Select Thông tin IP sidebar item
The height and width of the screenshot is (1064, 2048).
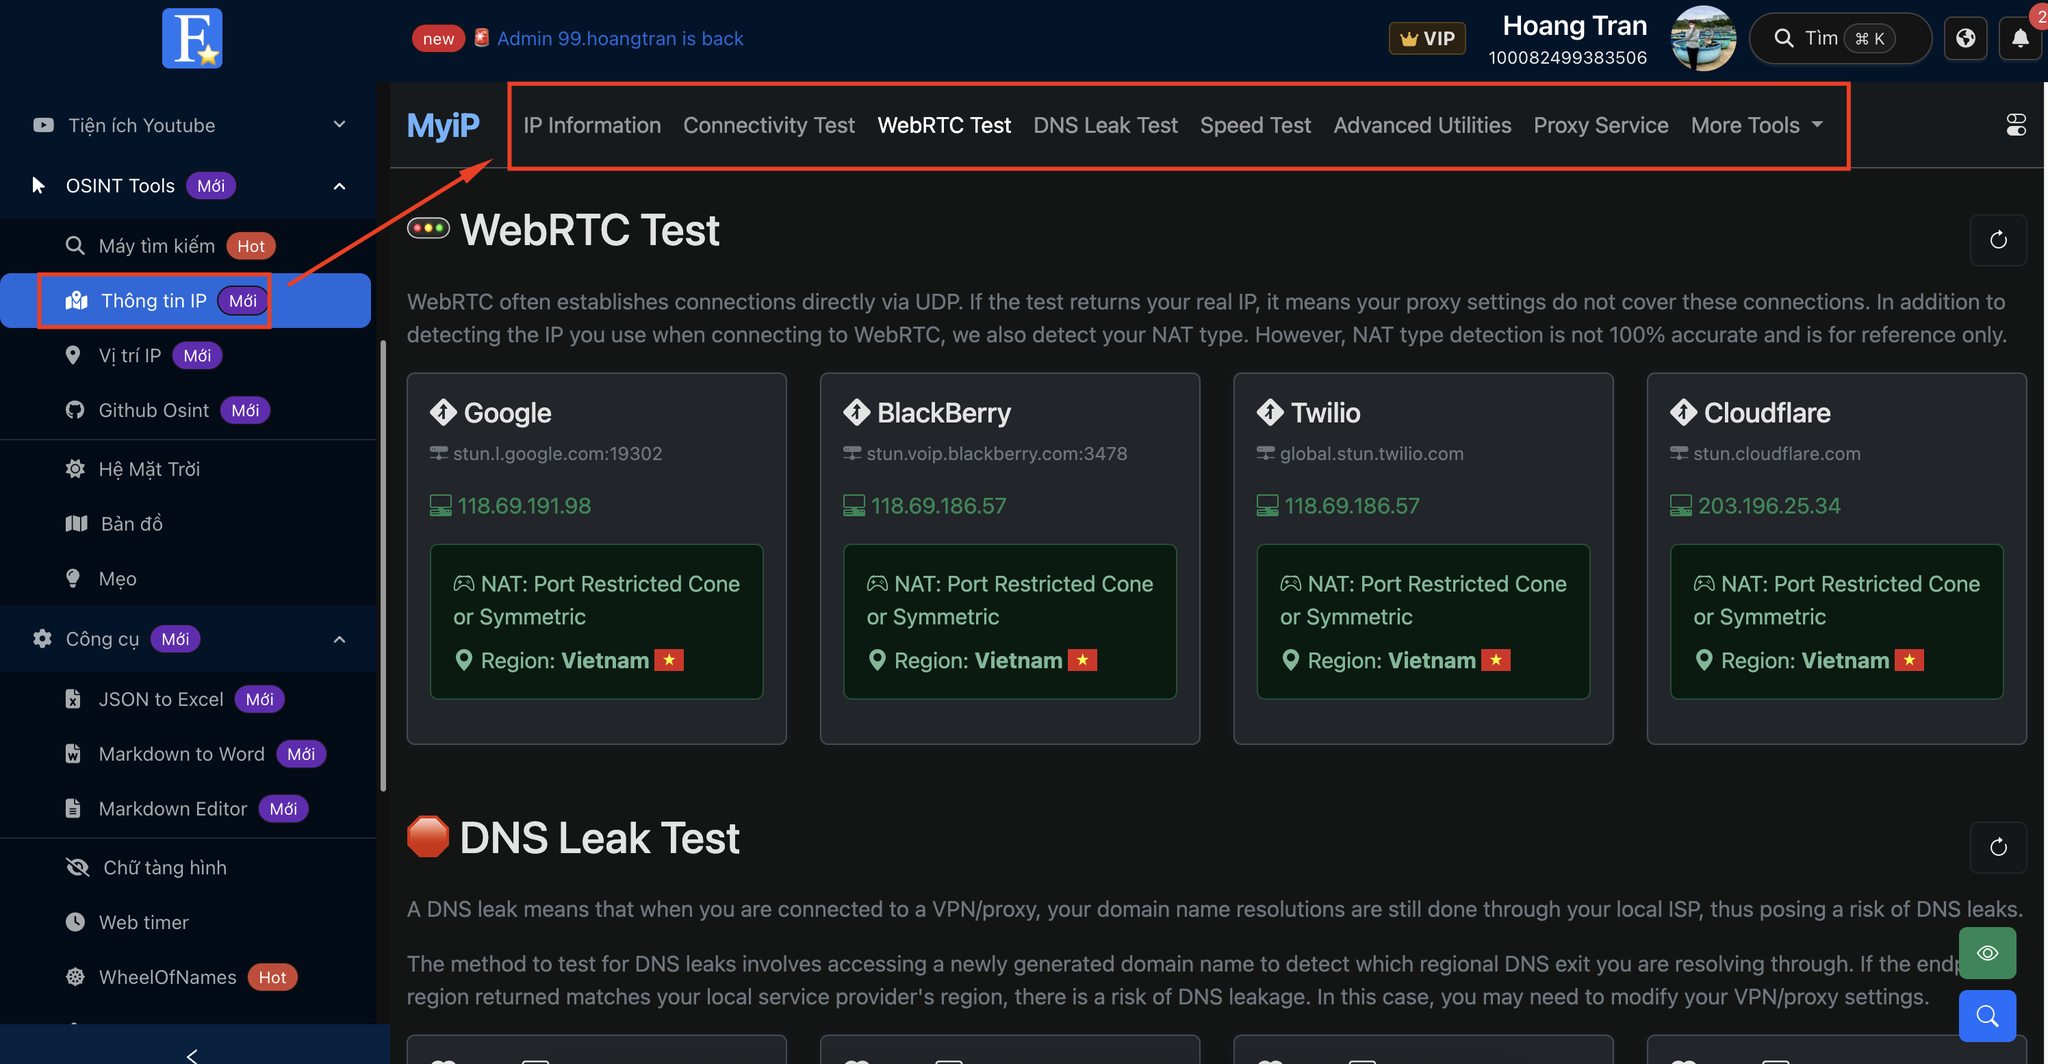click(186, 301)
